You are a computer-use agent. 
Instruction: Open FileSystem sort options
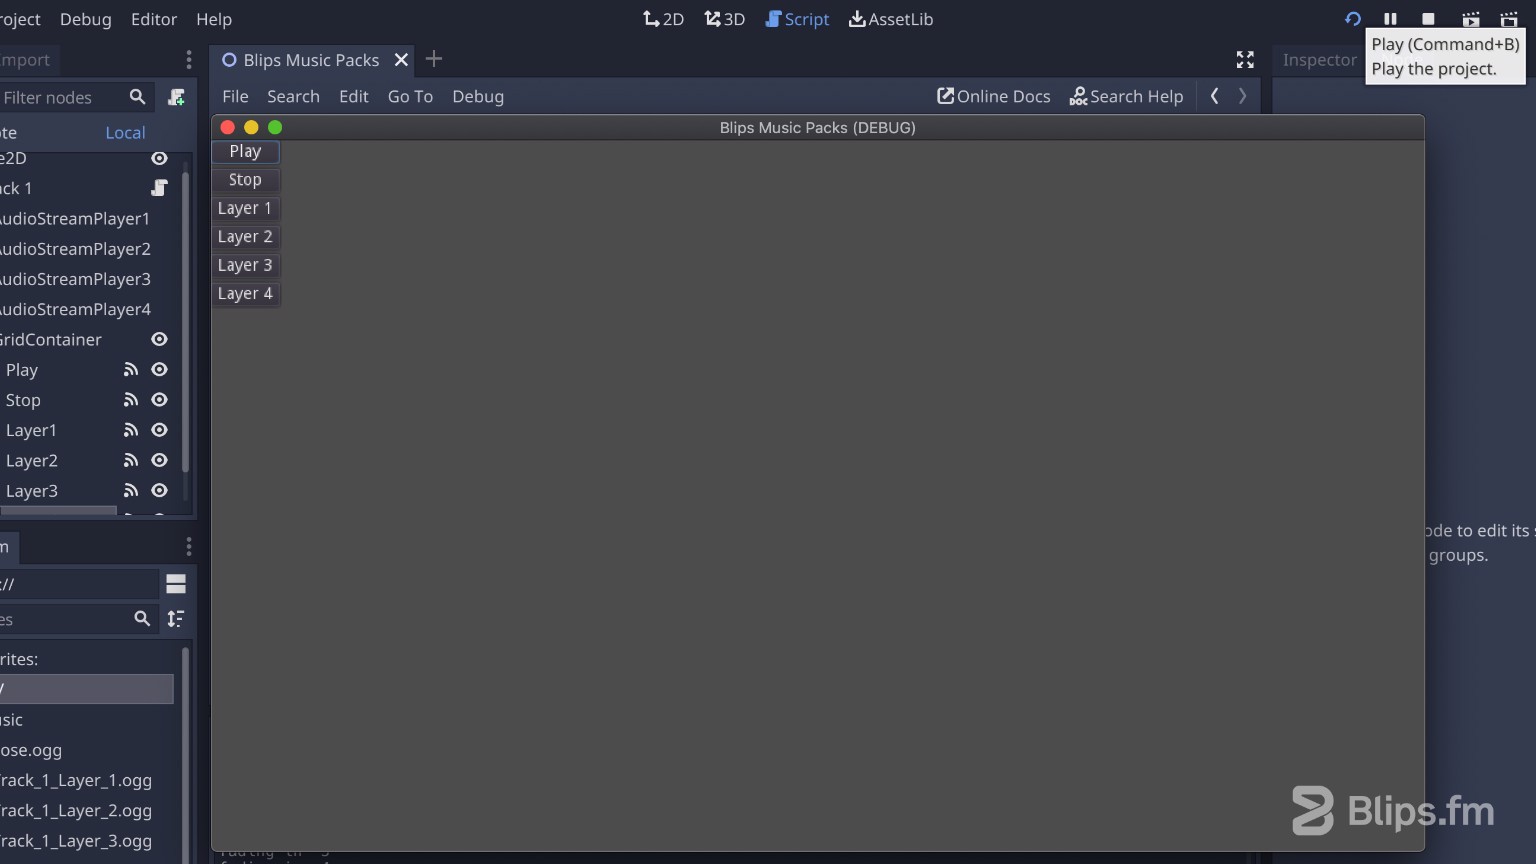[176, 619]
